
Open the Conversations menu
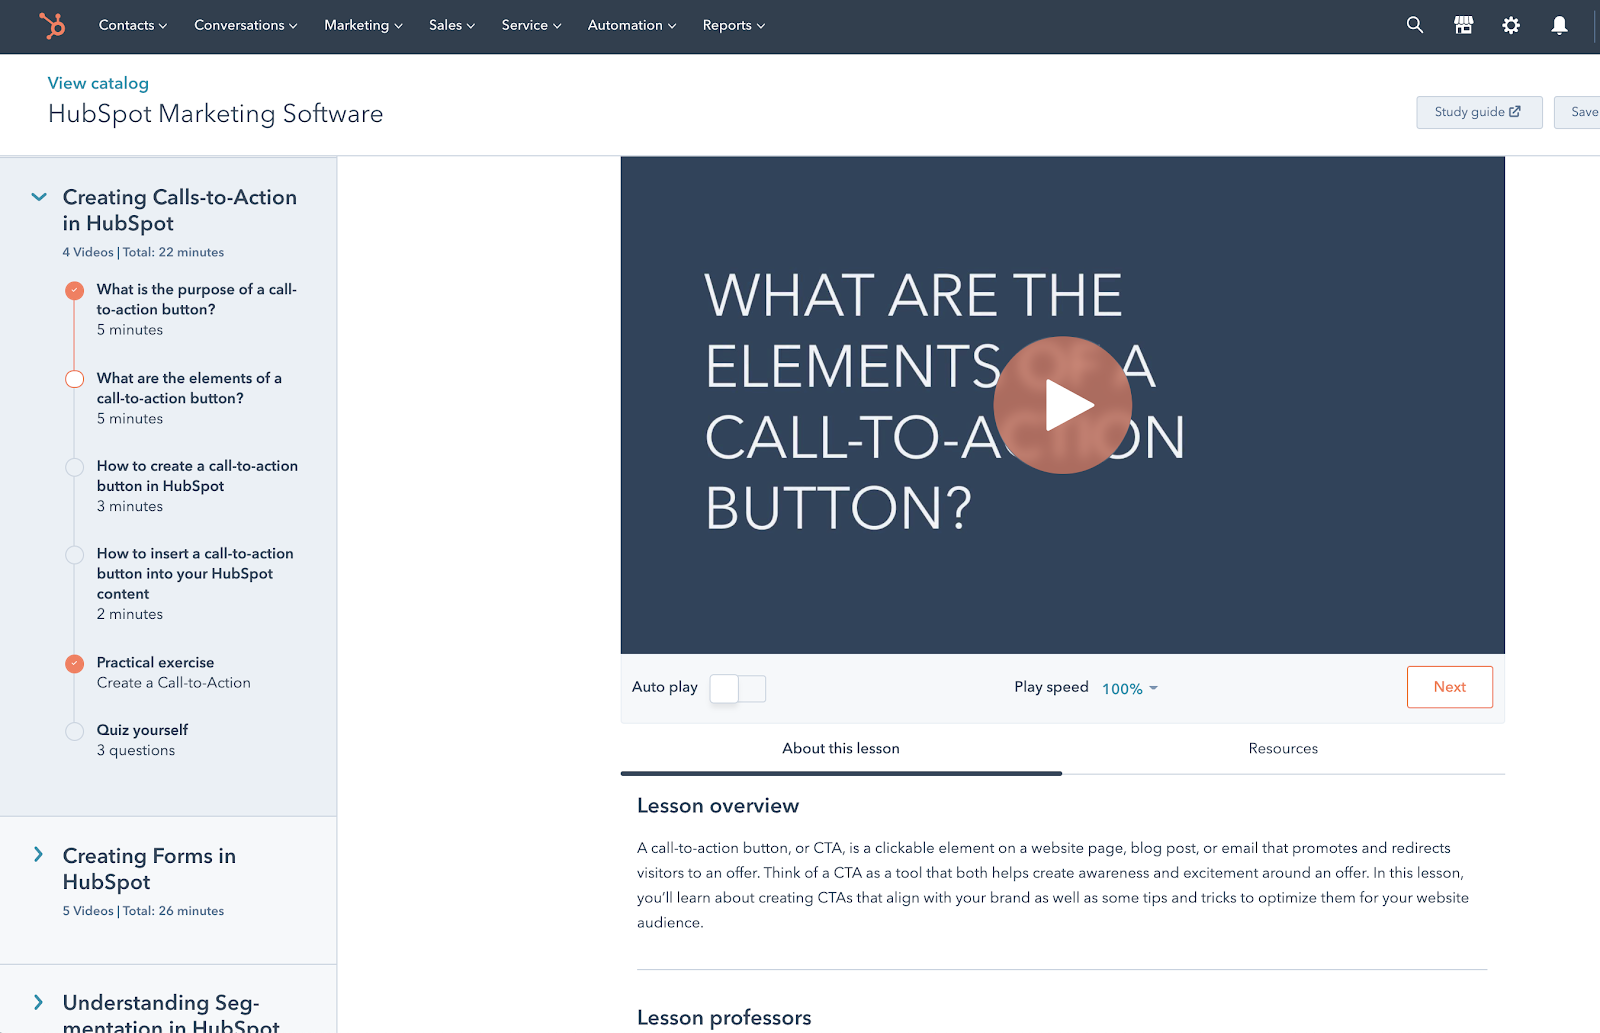click(246, 25)
